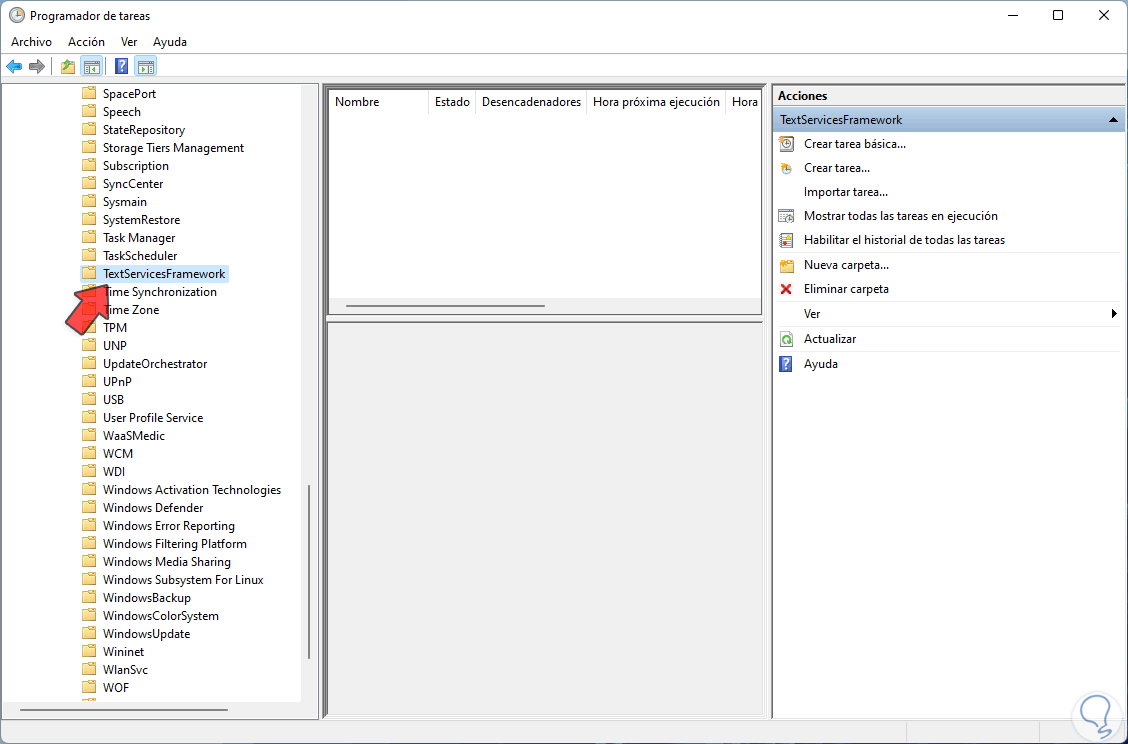Click the tree pane vertical scrollbar
The image size is (1128, 744).
(x=309, y=571)
